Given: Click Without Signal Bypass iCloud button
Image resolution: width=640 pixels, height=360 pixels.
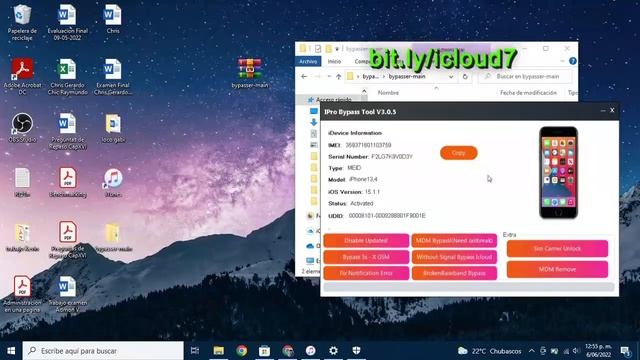Looking at the screenshot, I should coord(454,257).
